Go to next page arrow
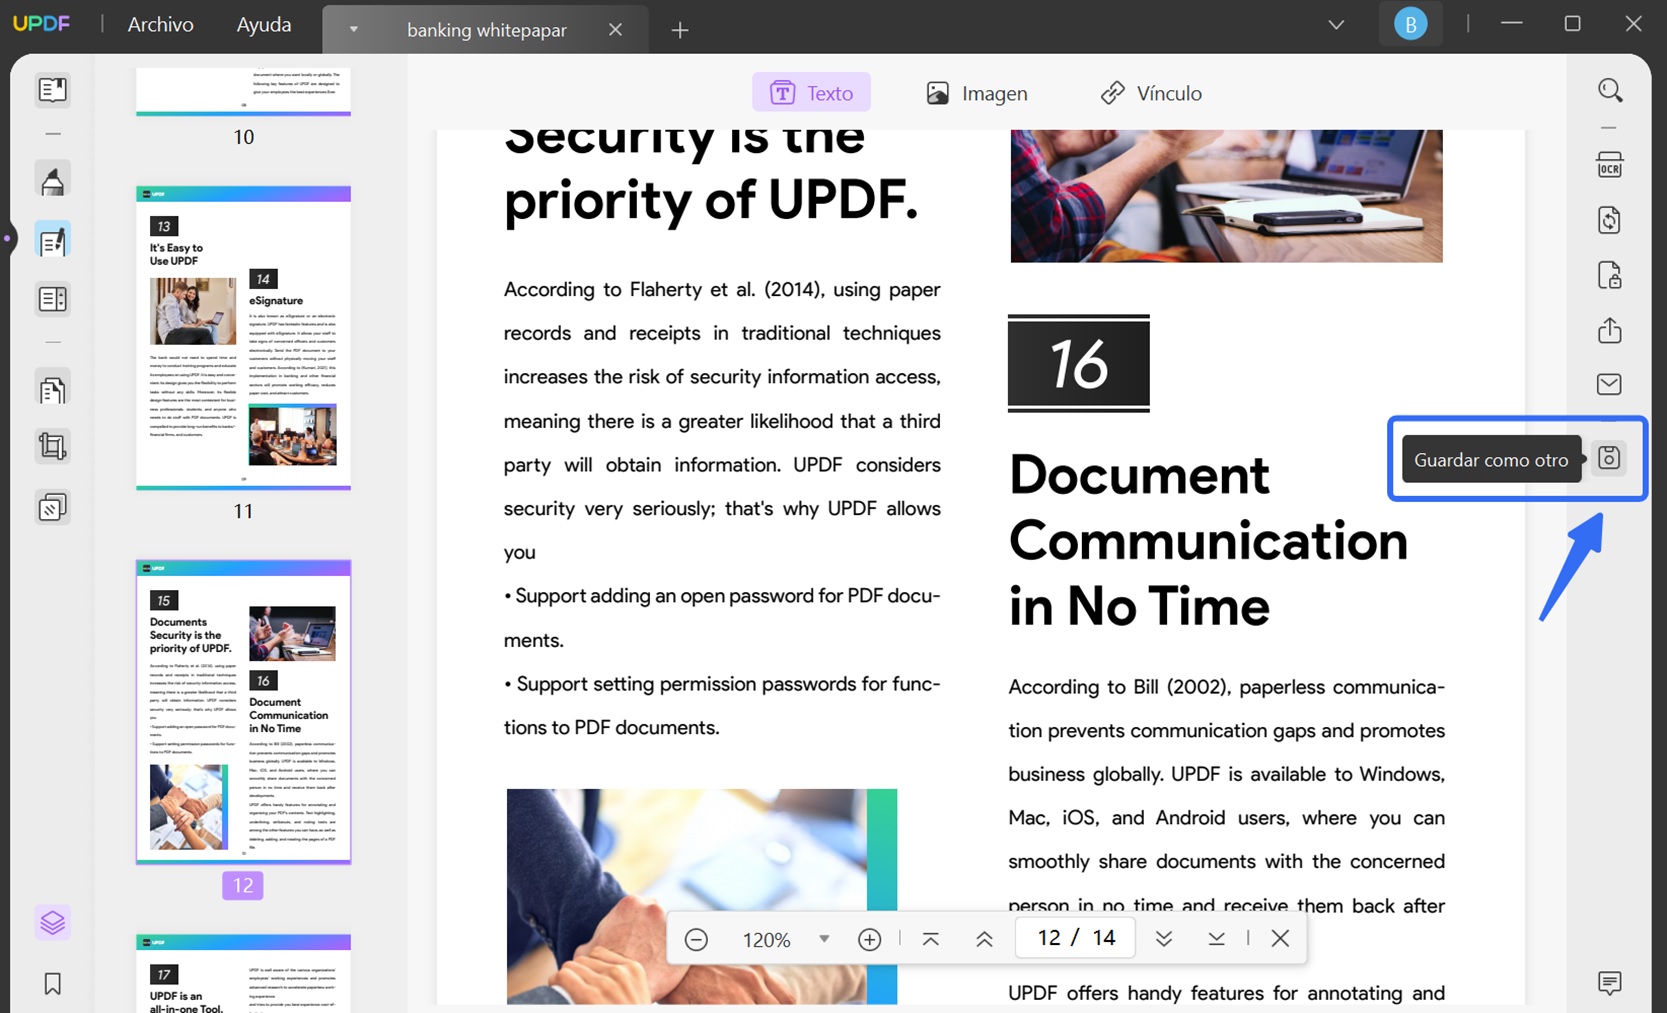 pyautogui.click(x=1163, y=939)
